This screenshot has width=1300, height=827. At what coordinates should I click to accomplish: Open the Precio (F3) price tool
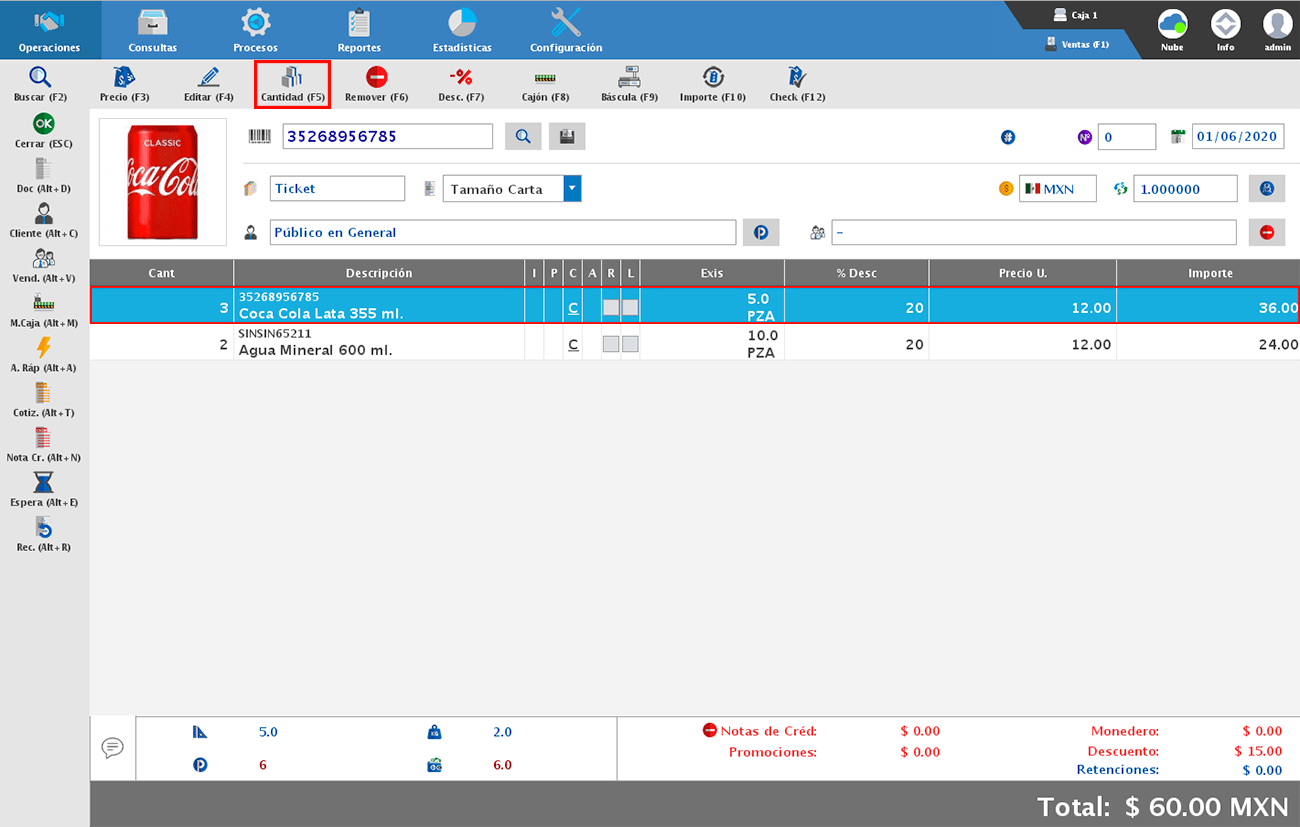[124, 78]
